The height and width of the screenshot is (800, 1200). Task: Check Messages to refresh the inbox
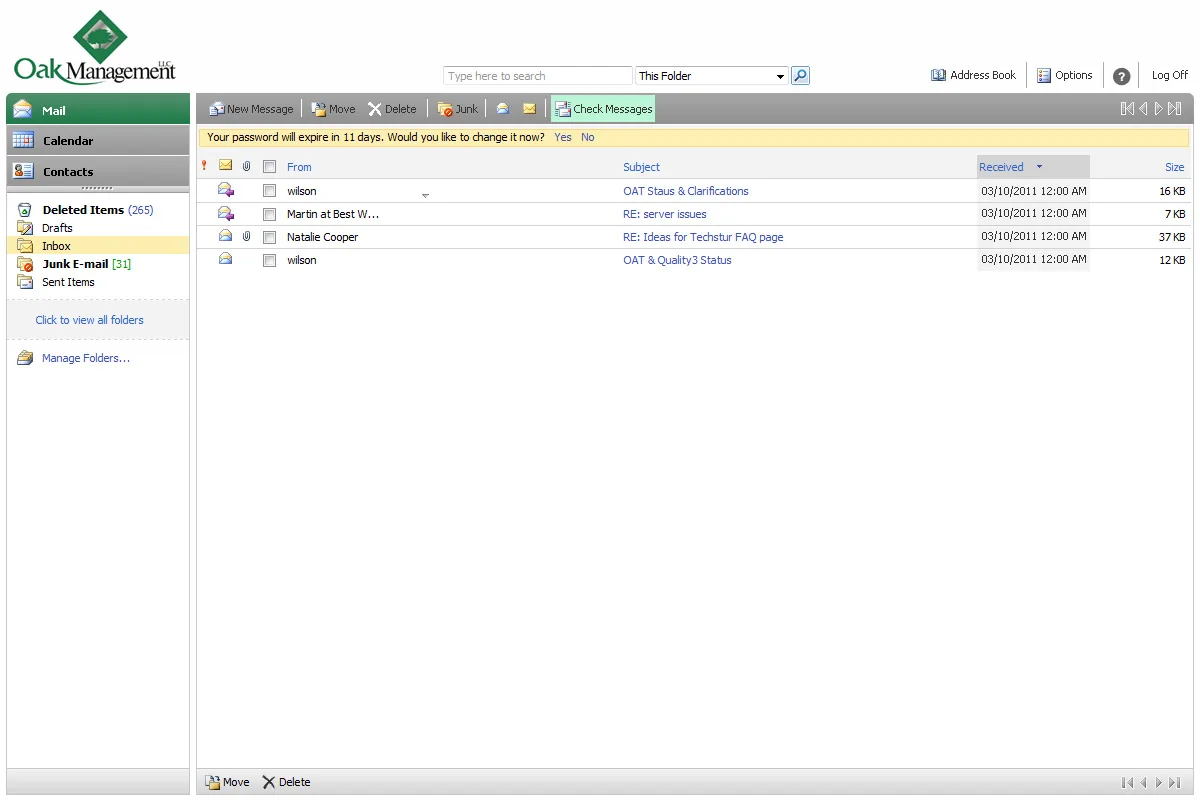coord(603,109)
